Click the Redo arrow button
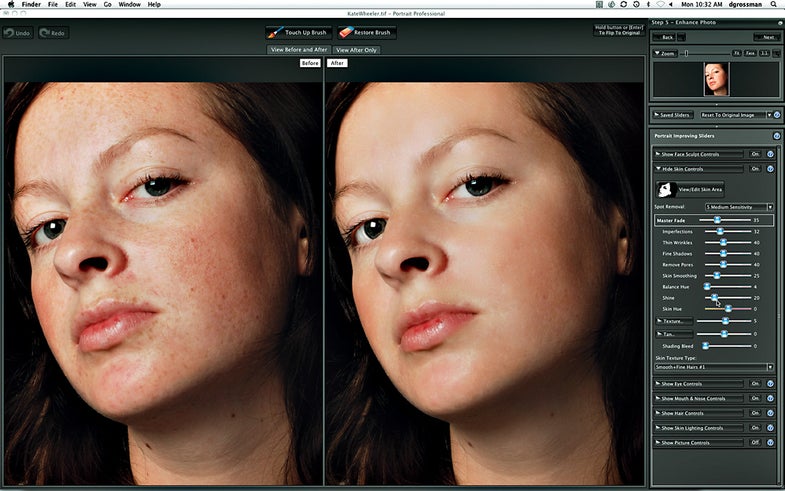Image resolution: width=785 pixels, height=491 pixels. 53,33
